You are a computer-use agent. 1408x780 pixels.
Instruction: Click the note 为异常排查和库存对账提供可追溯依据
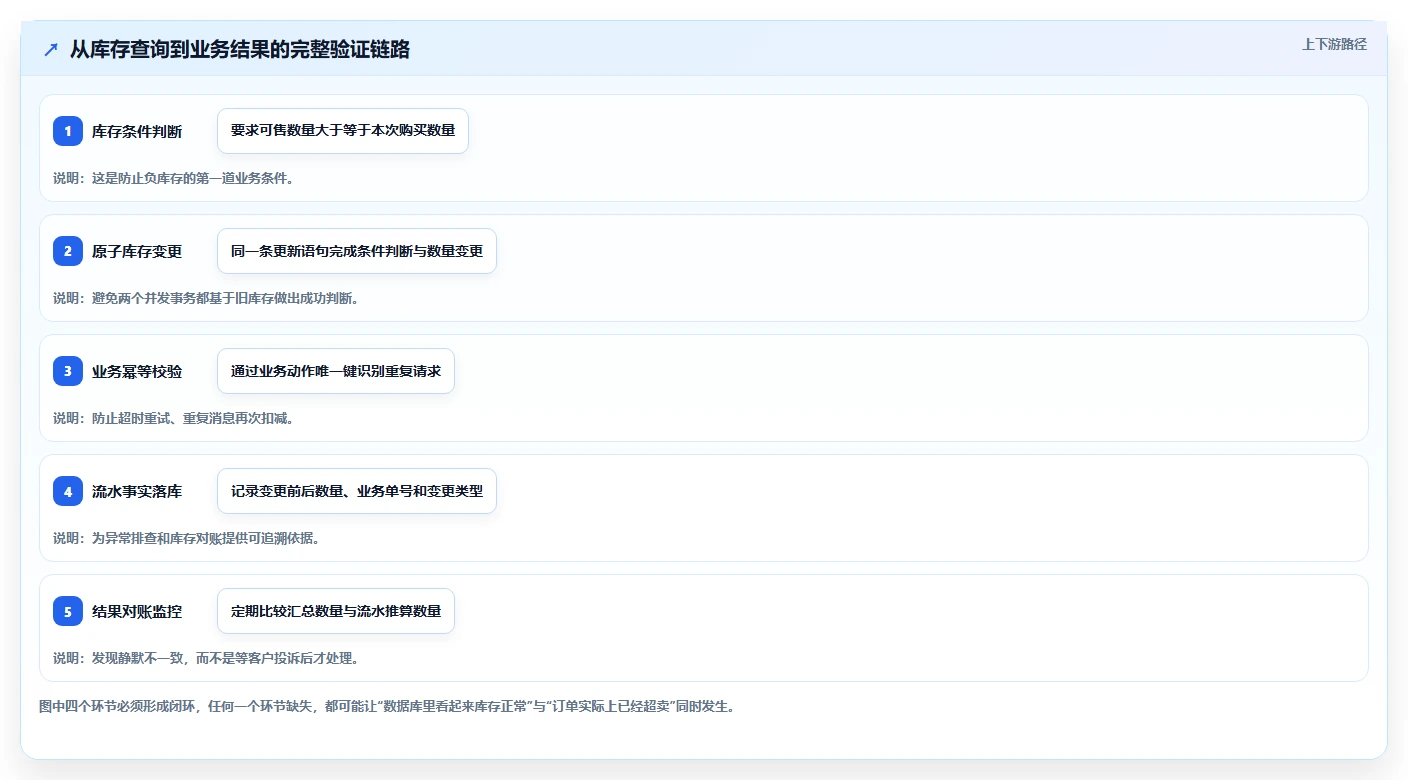coord(205,538)
